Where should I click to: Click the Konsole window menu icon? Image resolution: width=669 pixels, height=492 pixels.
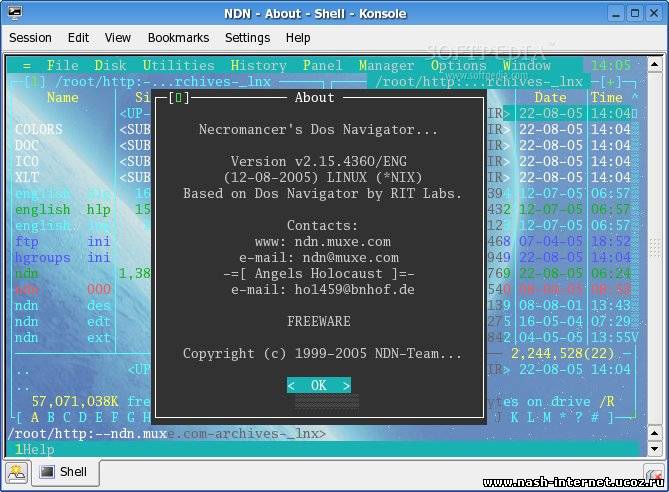pyautogui.click(x=15, y=13)
